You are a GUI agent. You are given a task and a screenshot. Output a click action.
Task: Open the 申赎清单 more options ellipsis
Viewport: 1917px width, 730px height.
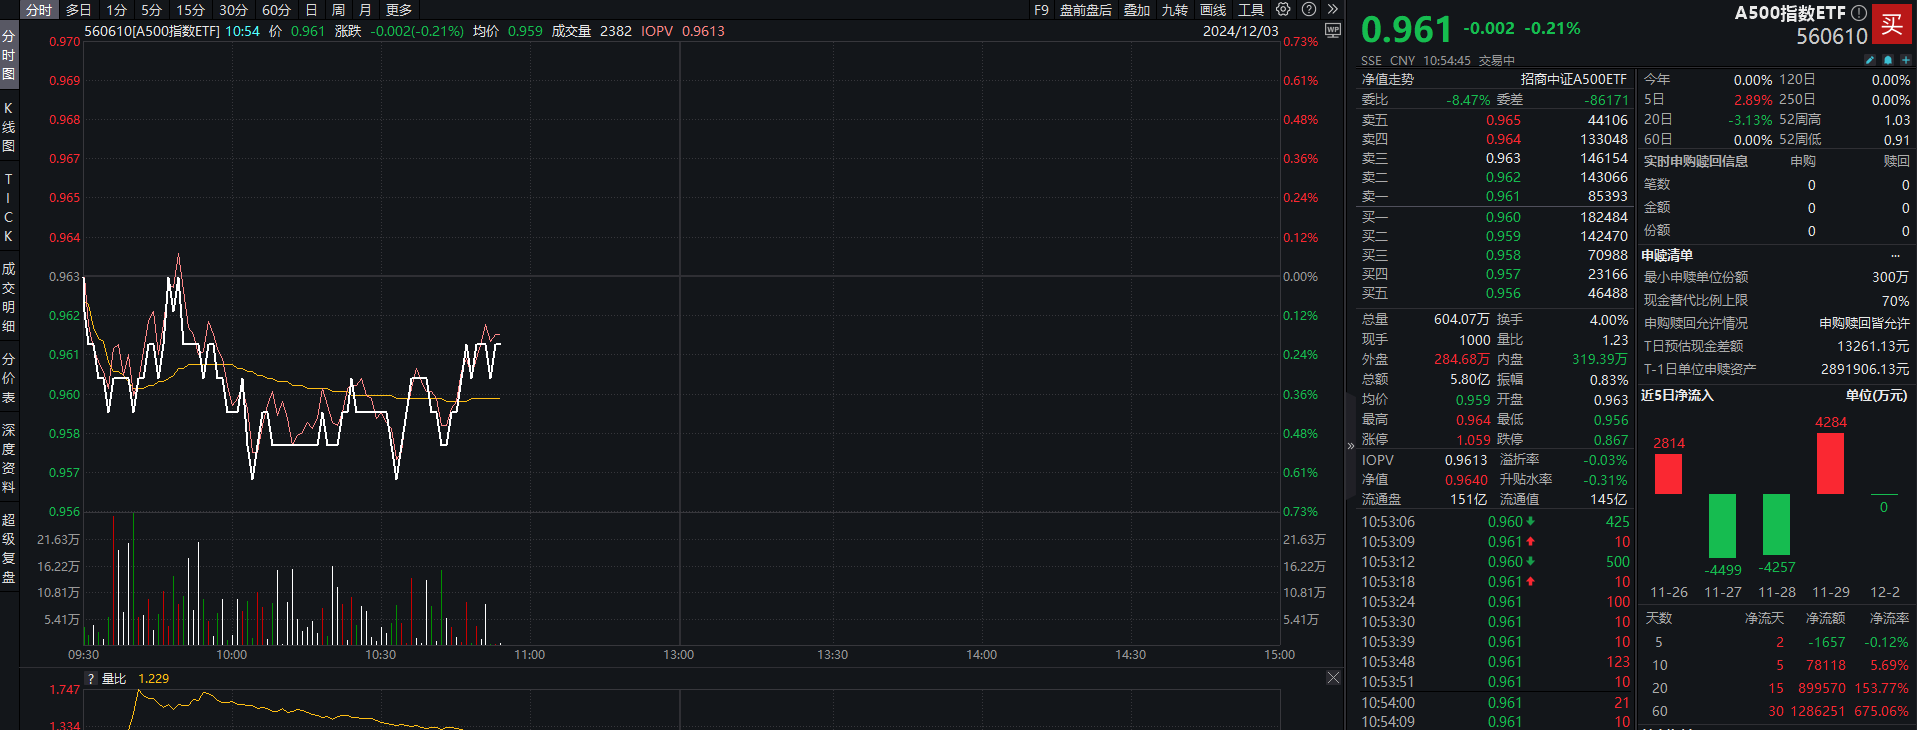pyautogui.click(x=1895, y=256)
